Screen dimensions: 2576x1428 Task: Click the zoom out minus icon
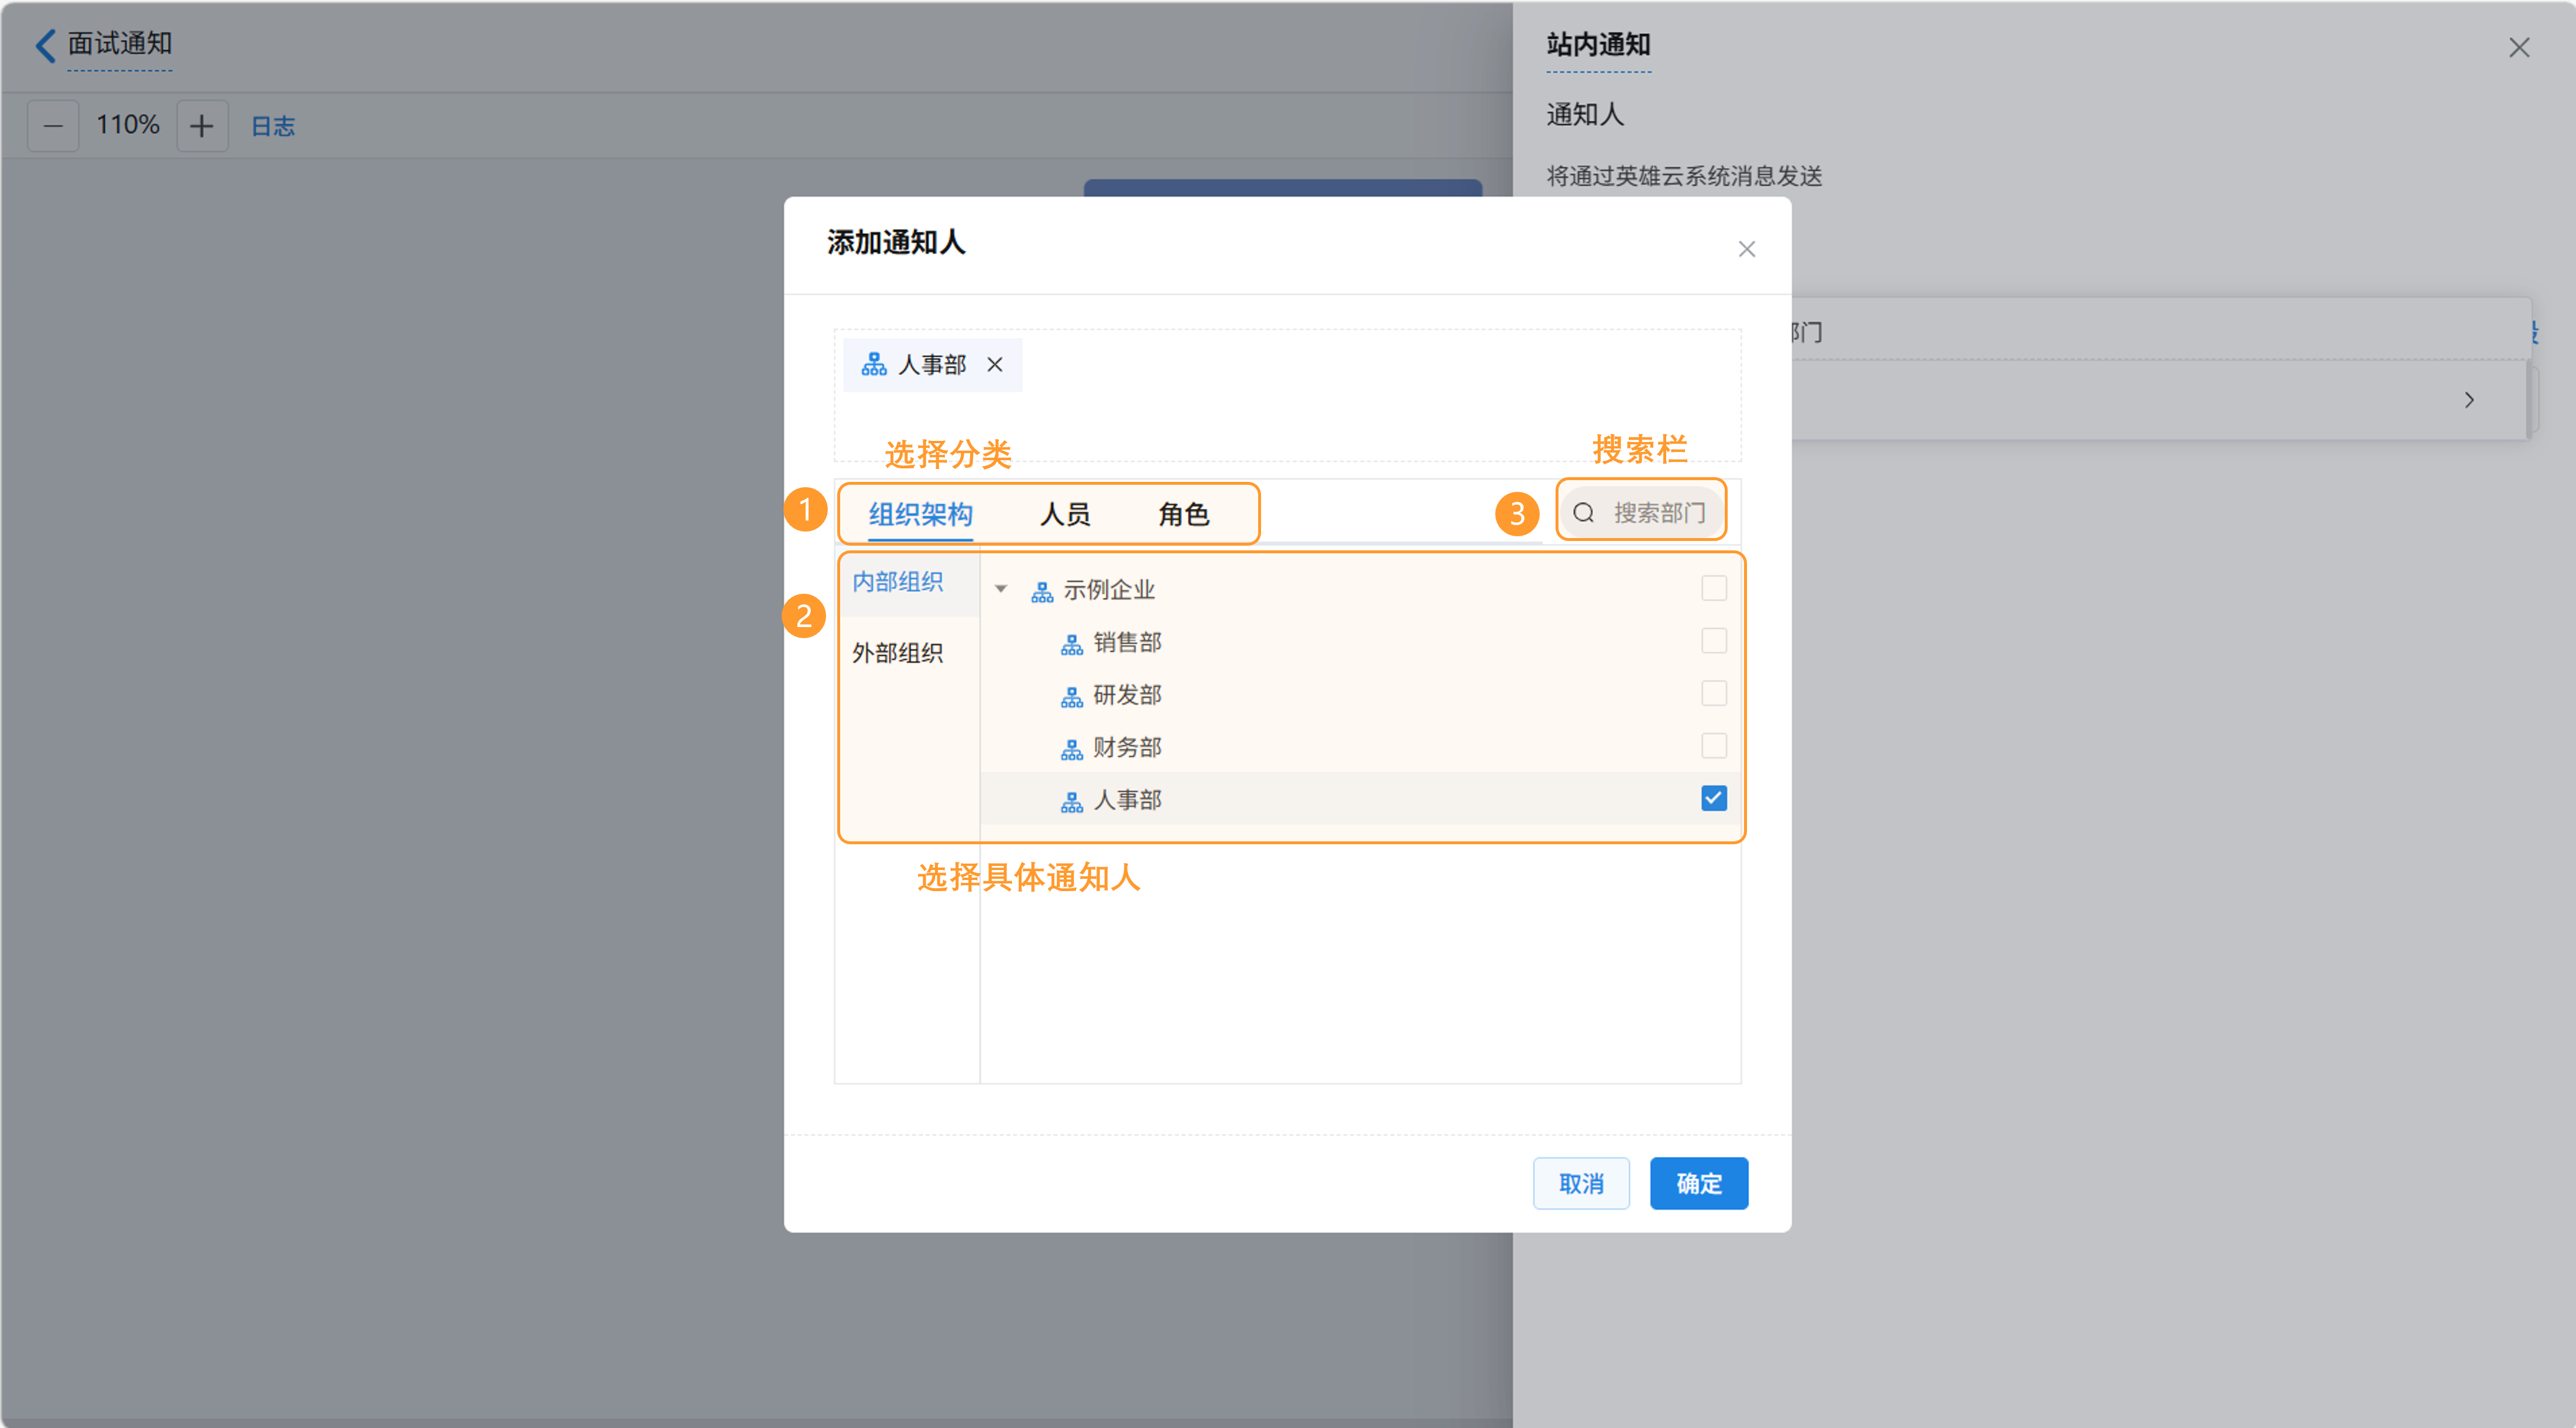tap(53, 126)
